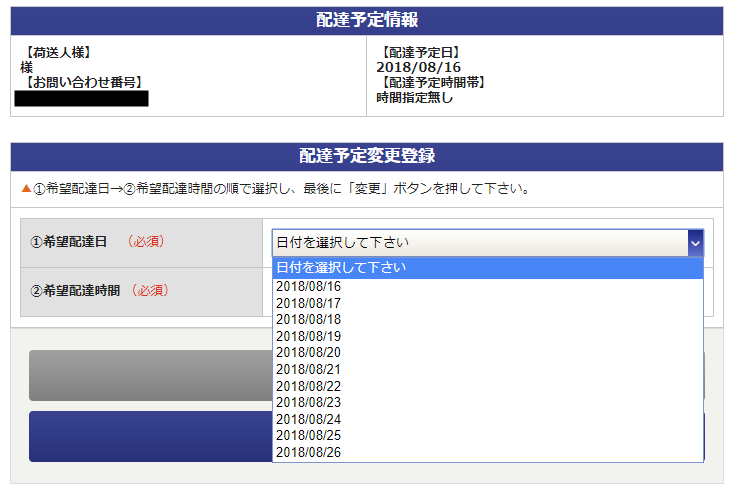Select the 2018/08/25 option
This screenshot has width=734, height=496.
click(308, 435)
